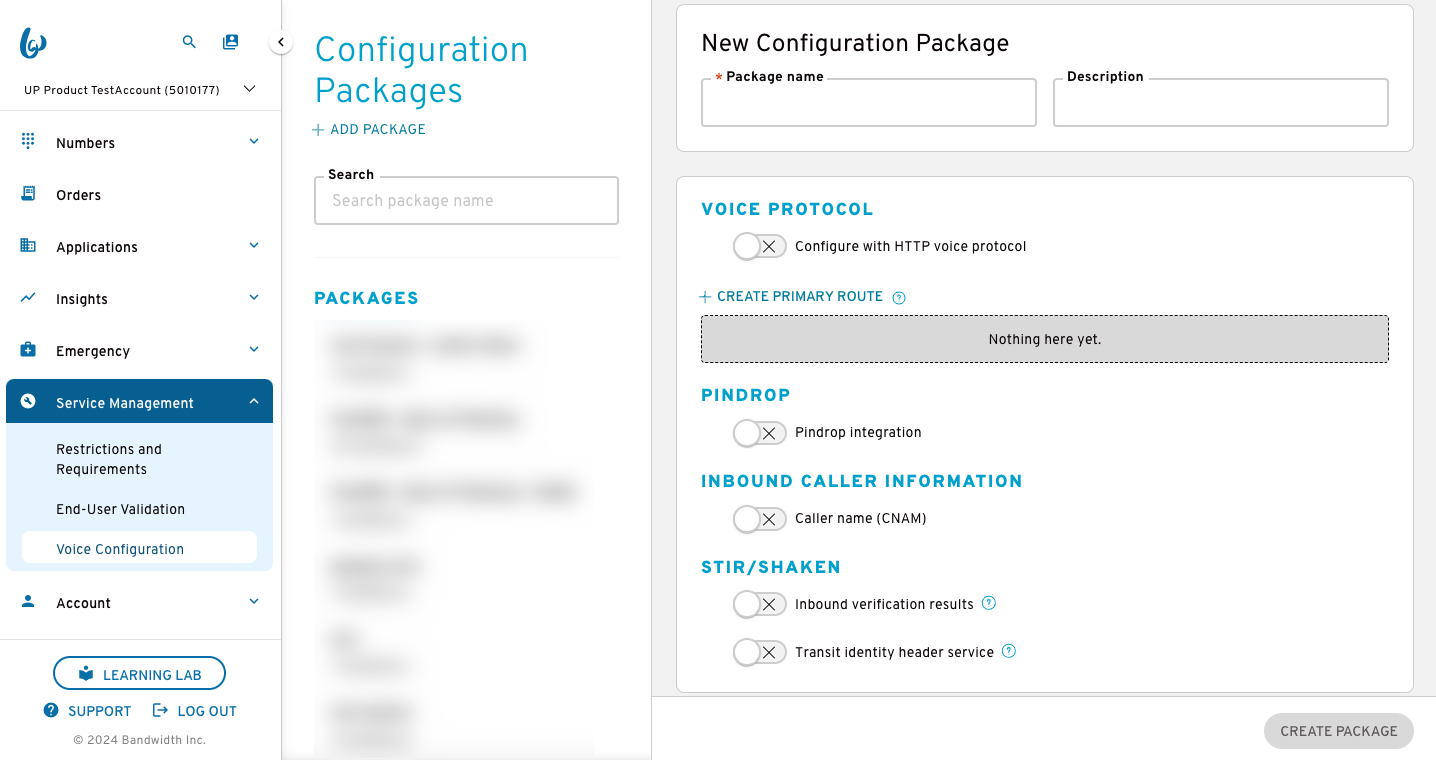Click the Orders sidebar icon
The width and height of the screenshot is (1436, 760).
tap(28, 194)
